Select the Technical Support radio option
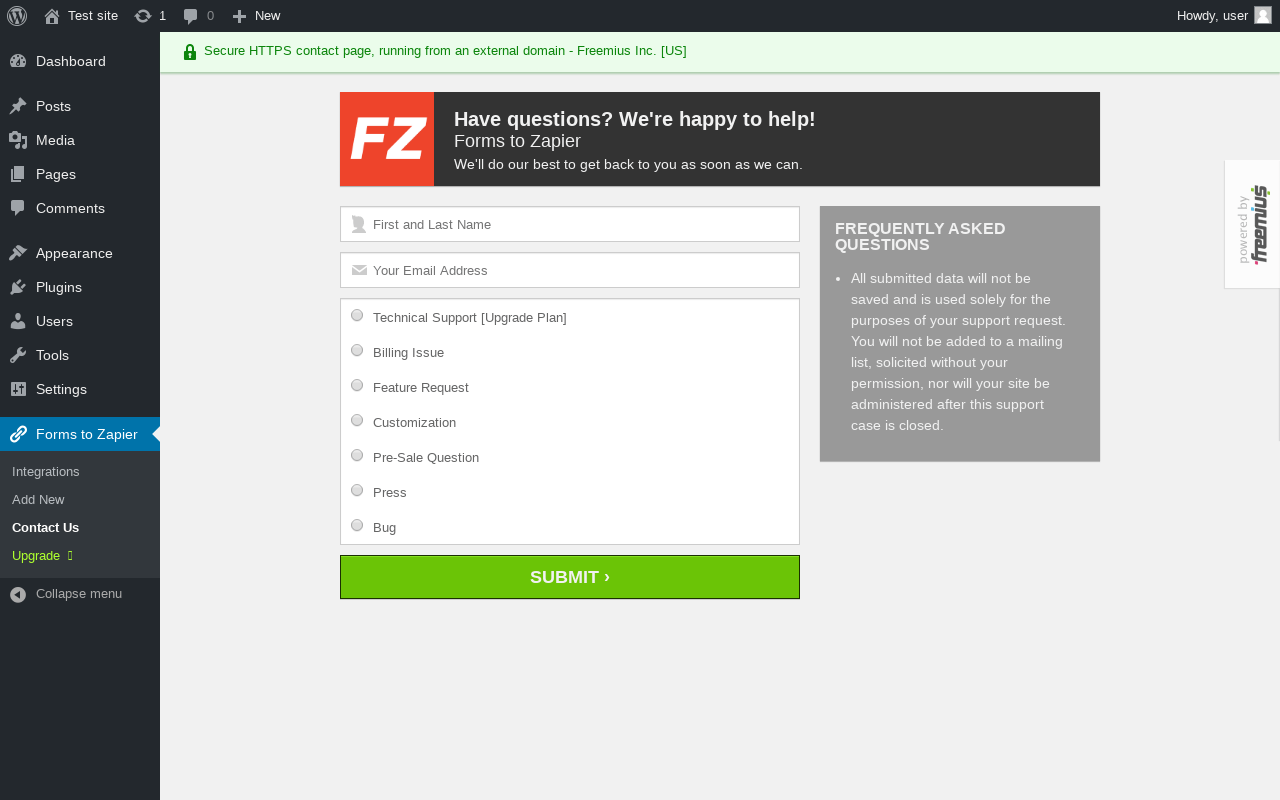 pos(357,316)
